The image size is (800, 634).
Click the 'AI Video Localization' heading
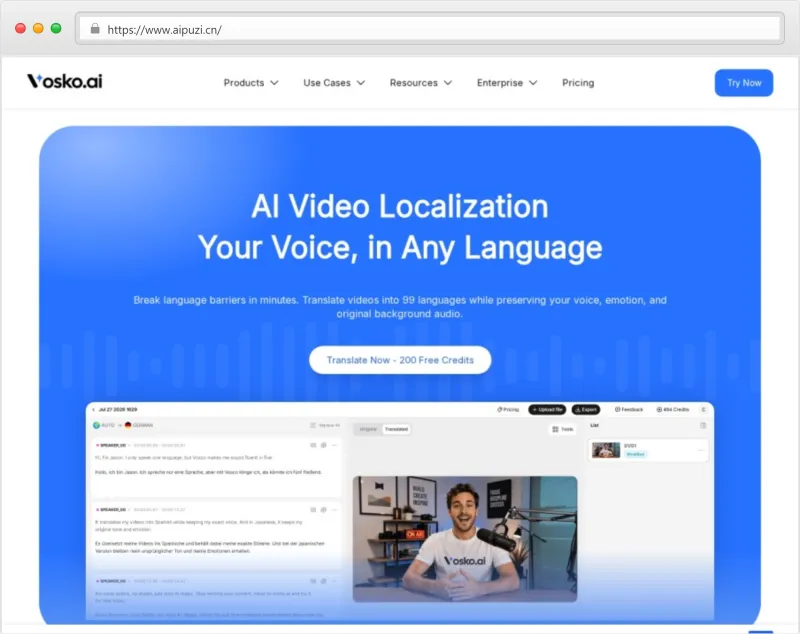(400, 206)
